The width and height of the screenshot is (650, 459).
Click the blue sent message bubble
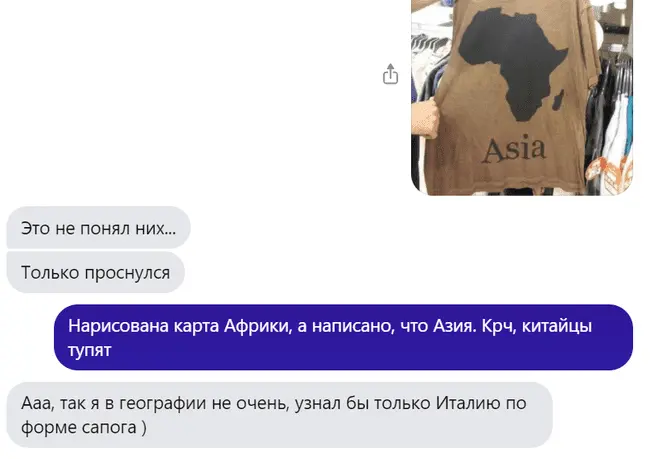coord(343,337)
